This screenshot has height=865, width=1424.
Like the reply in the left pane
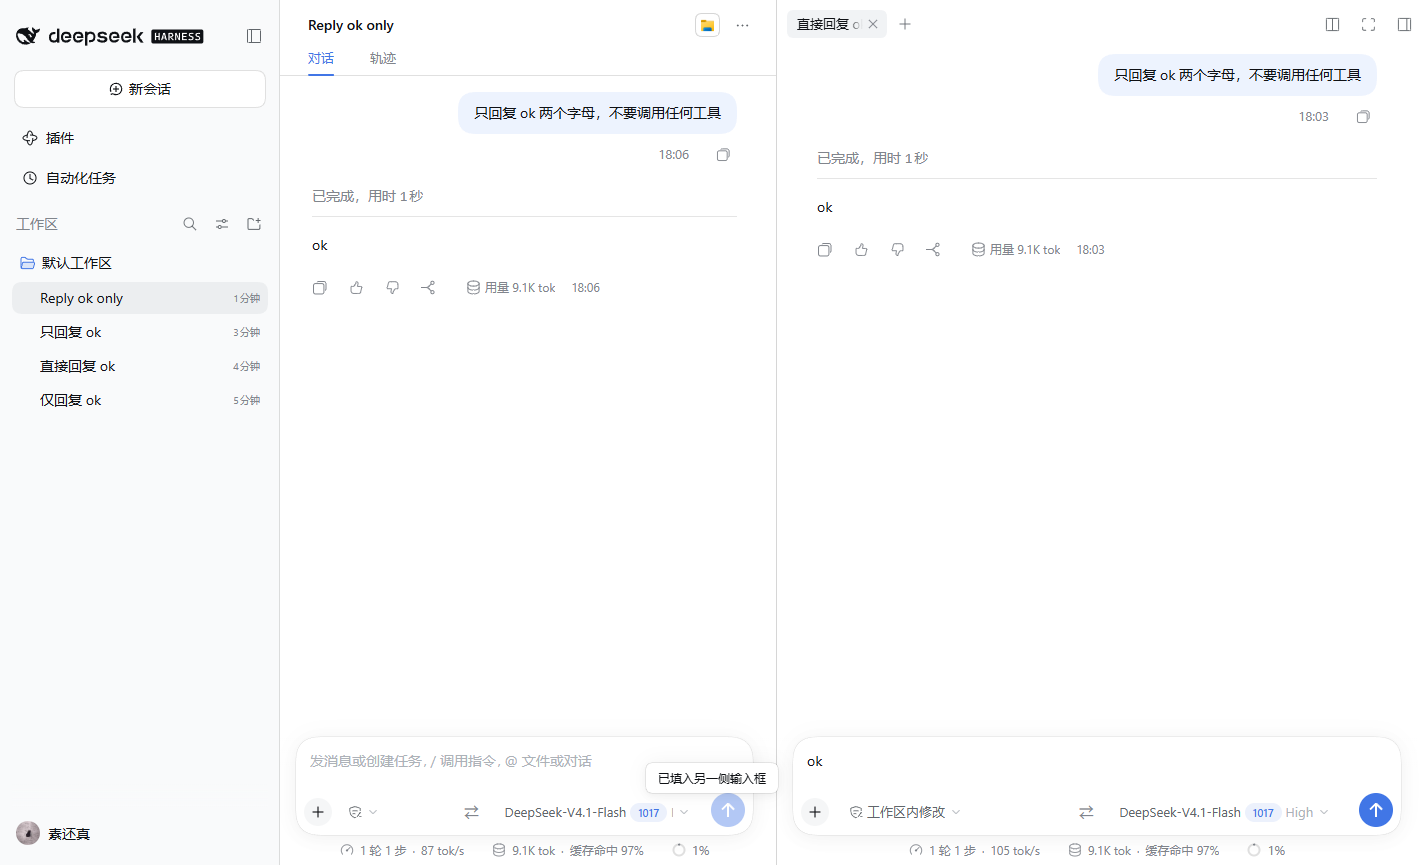pyautogui.click(x=356, y=288)
